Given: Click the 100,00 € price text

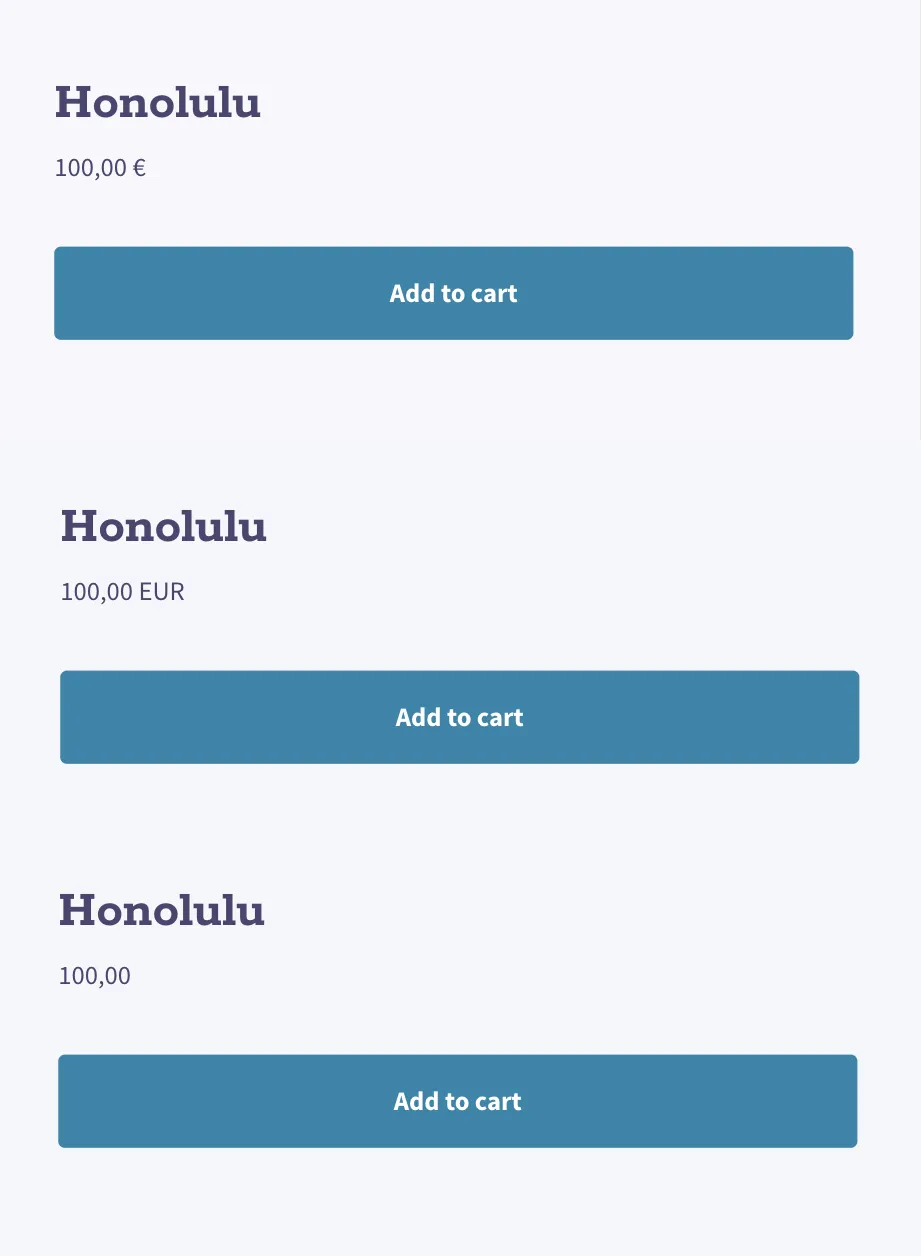Looking at the screenshot, I should pyautogui.click(x=100, y=168).
